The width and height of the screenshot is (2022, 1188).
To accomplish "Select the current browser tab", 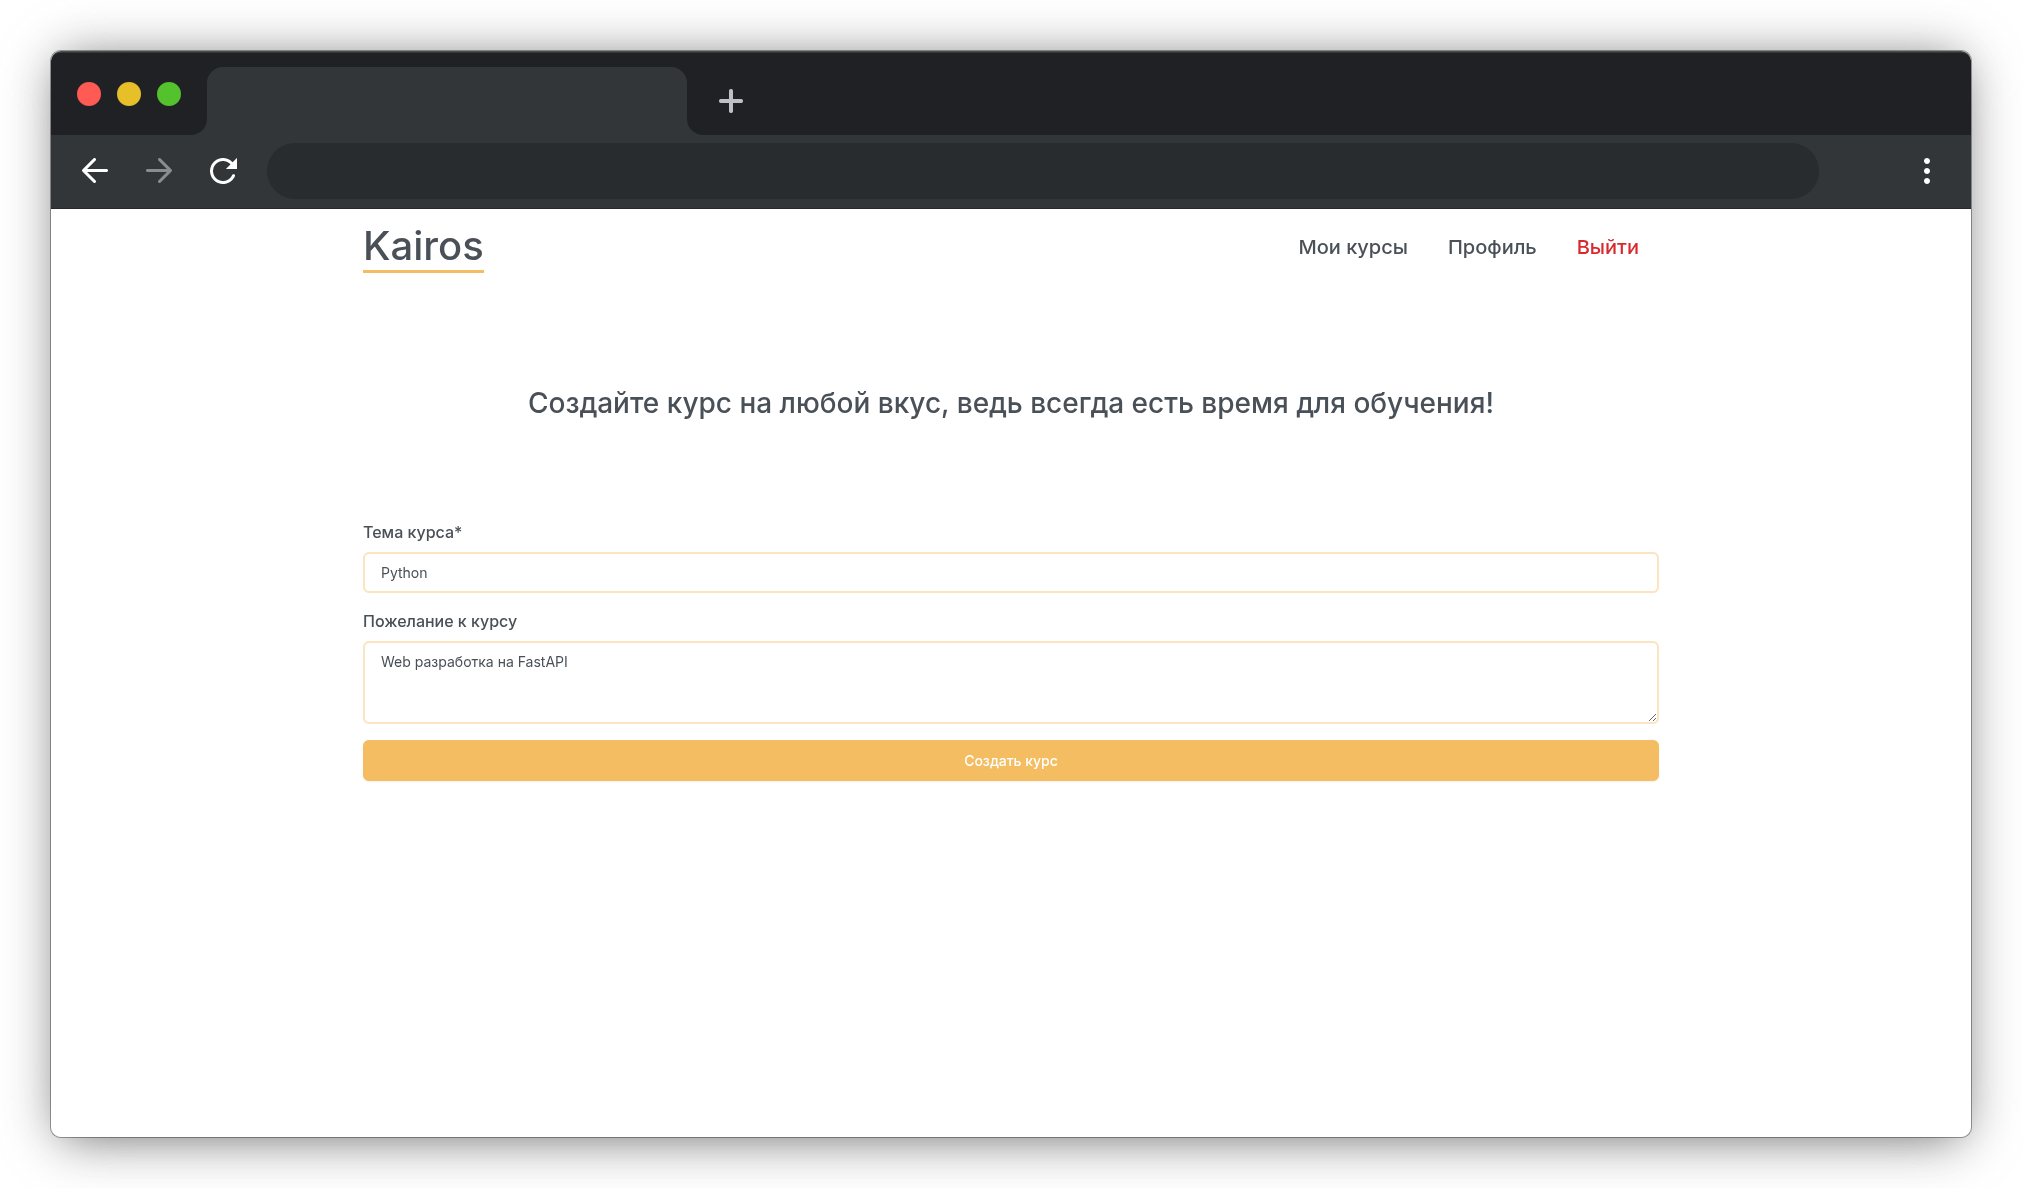I will point(447,101).
